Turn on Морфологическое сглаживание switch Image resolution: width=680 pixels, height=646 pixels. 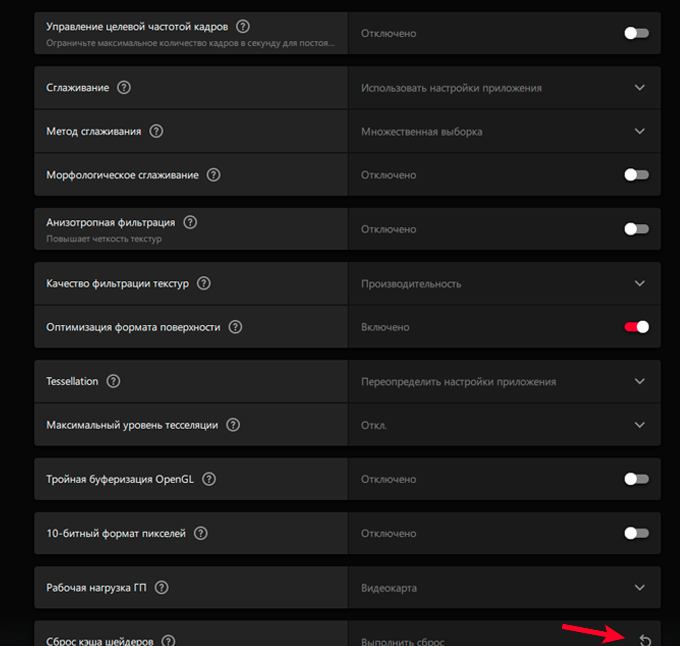tap(636, 175)
